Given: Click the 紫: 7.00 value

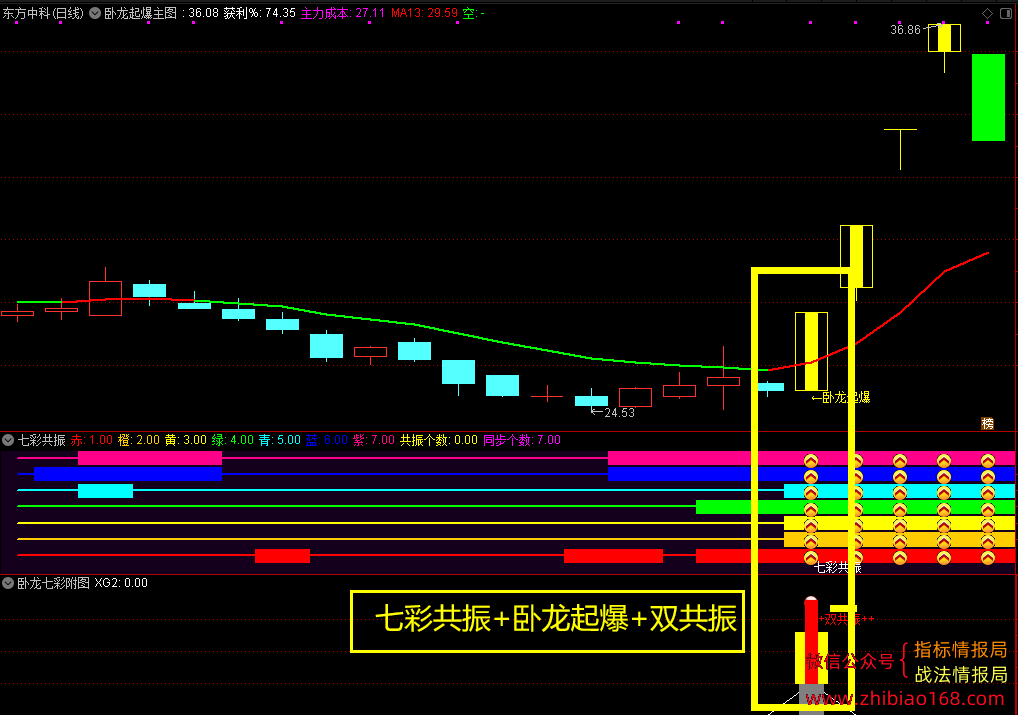Looking at the screenshot, I should [374, 440].
